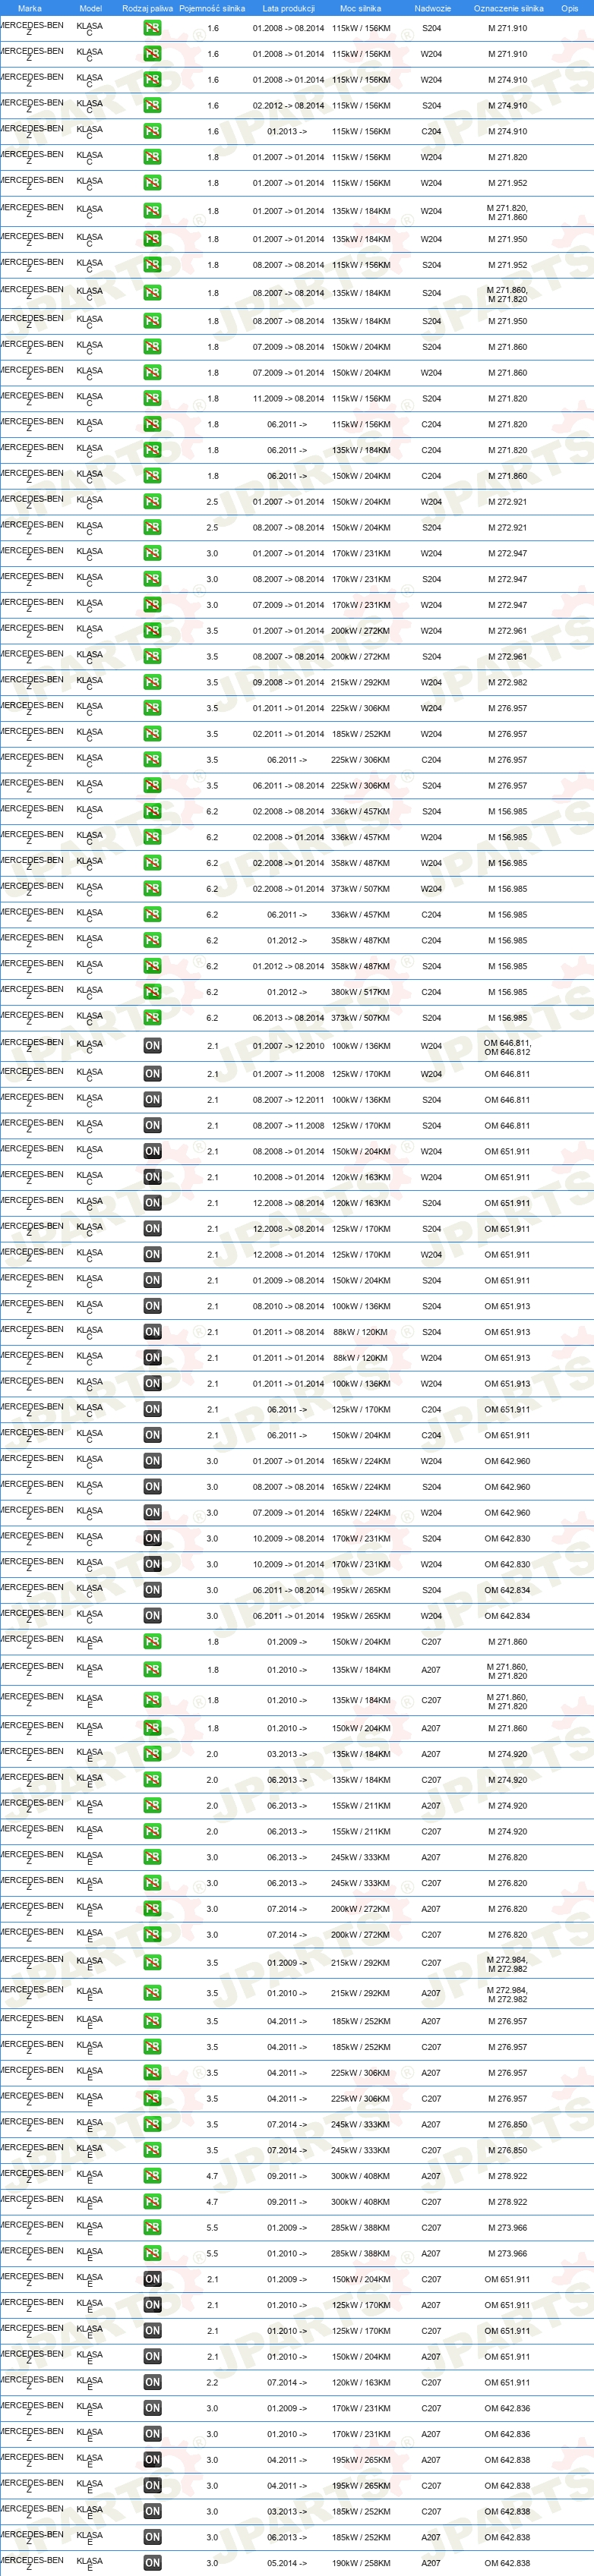Select the 02.2011 -> 01.2014 date cell

(x=288, y=734)
